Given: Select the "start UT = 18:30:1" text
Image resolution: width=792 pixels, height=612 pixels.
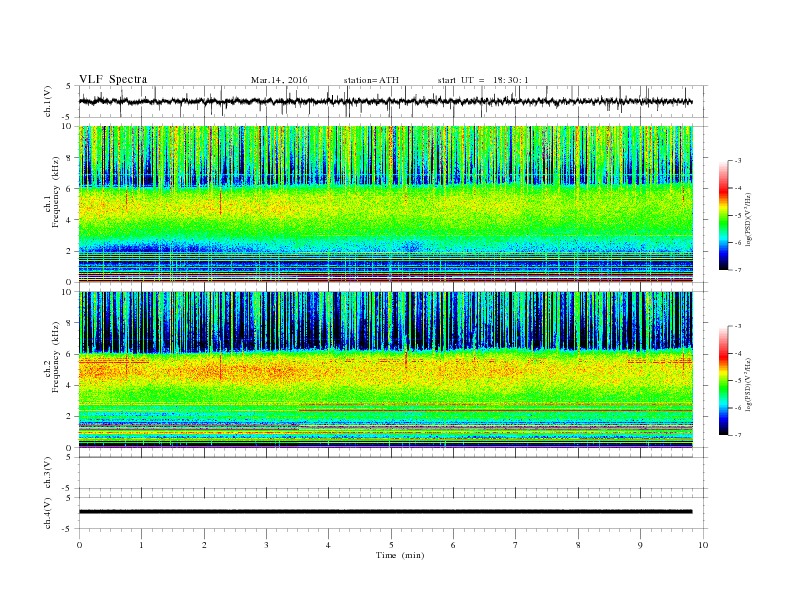Looking at the screenshot, I should click(483, 80).
